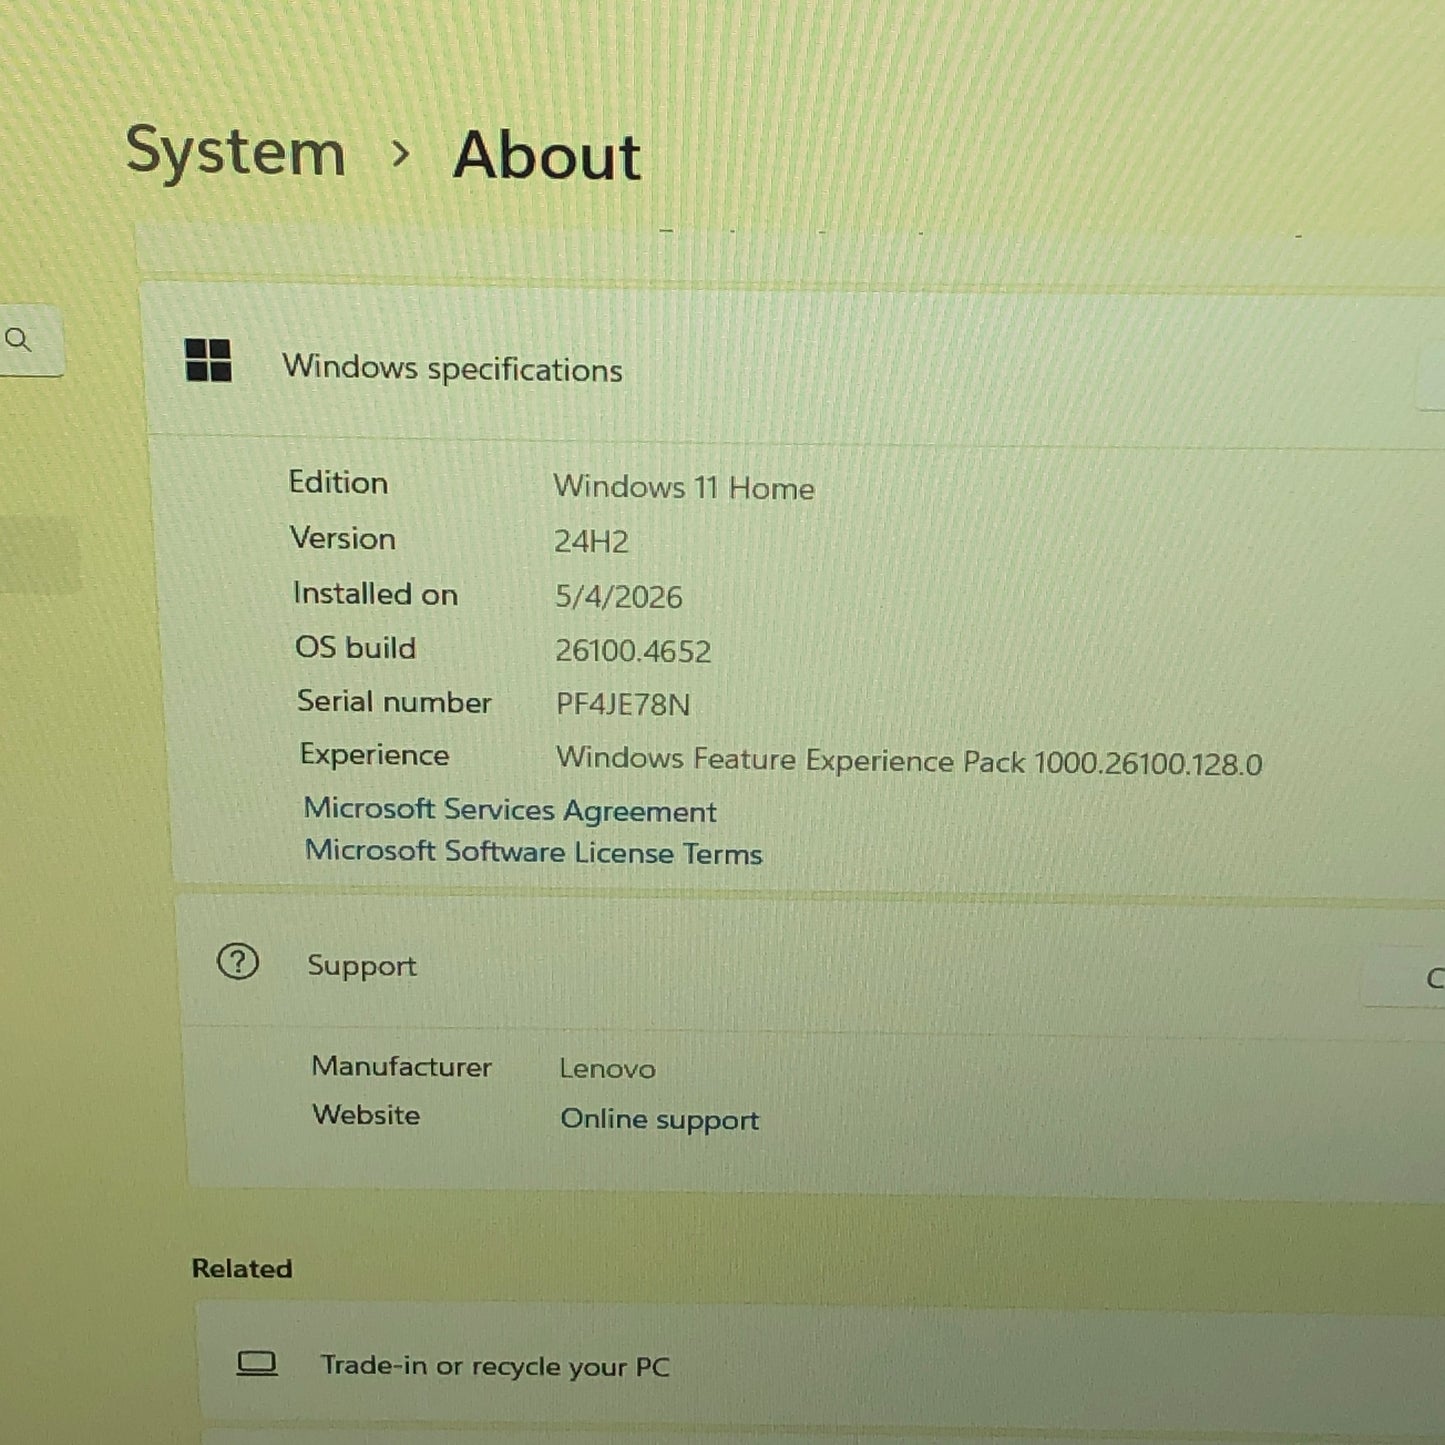Click the 'Related' section heading
The image size is (1445, 1445).
[x=242, y=1268]
